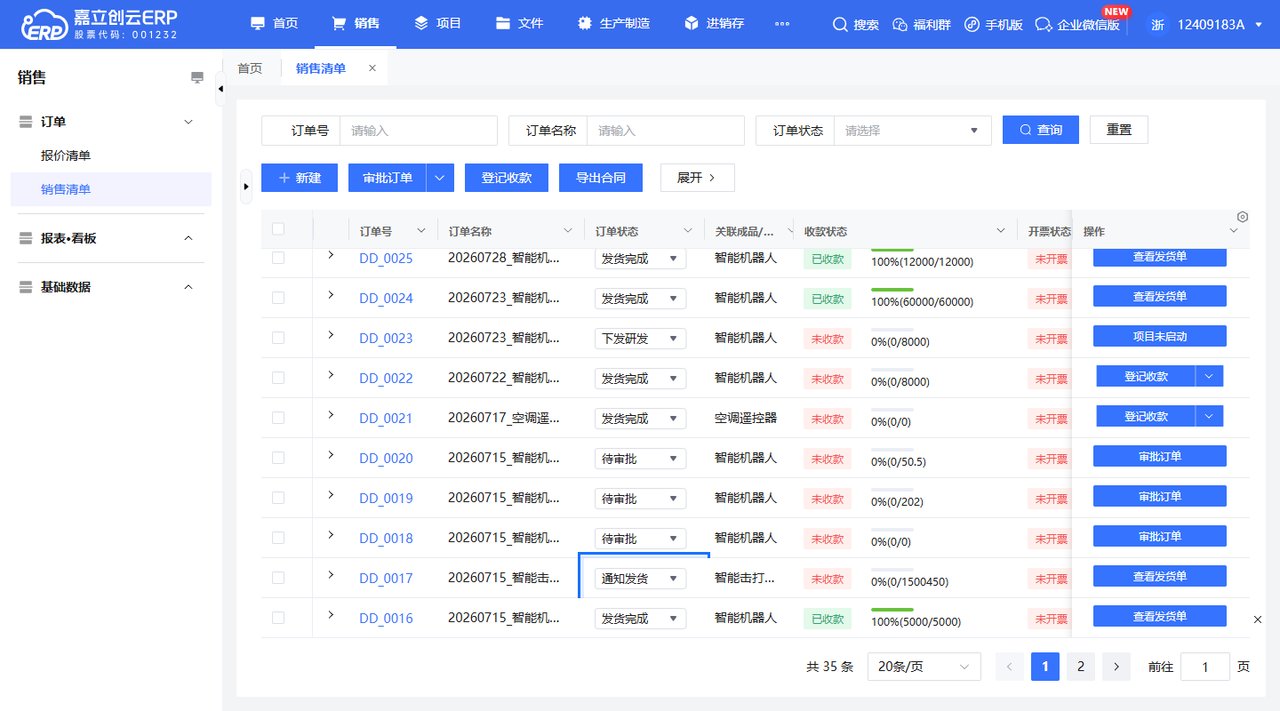Open the 订单状态 filter dropdown 请选择

tap(912, 131)
